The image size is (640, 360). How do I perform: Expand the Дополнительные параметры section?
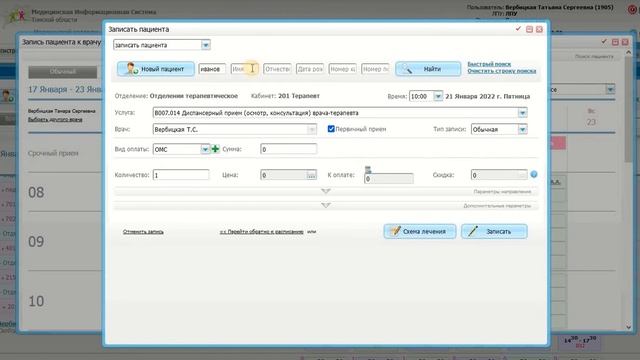click(x=326, y=205)
